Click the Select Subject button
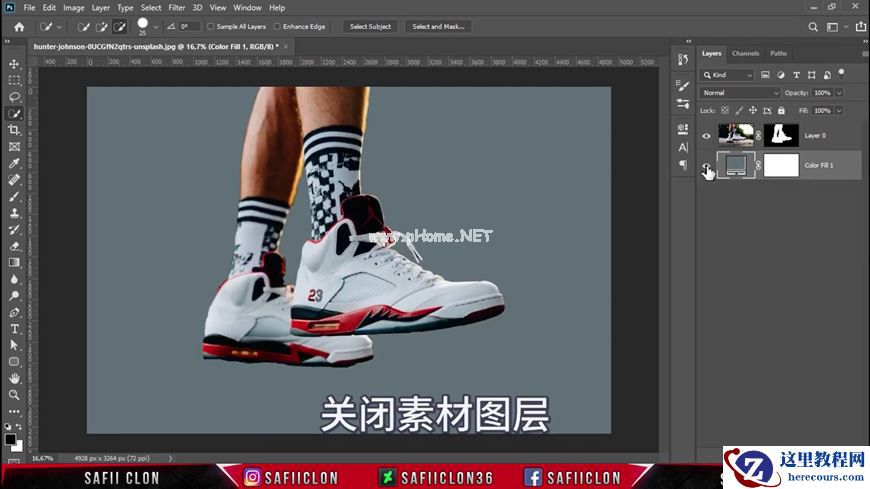This screenshot has height=489, width=870. tap(370, 27)
